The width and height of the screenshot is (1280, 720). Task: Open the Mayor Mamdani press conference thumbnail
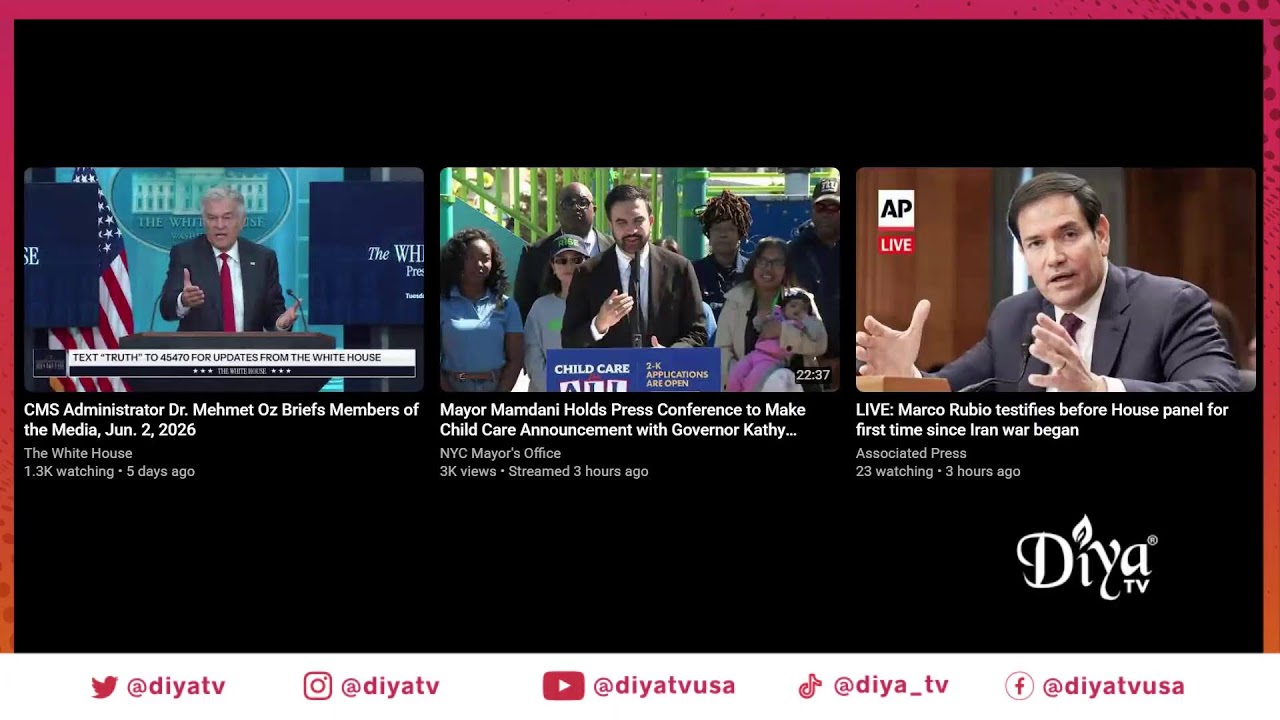640,279
